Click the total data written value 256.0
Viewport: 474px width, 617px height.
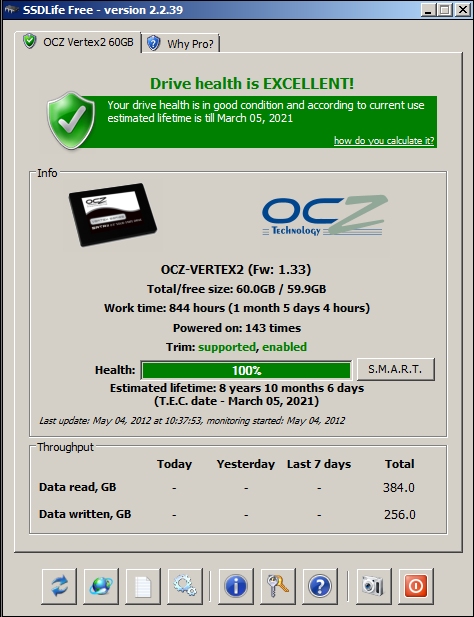400,514
